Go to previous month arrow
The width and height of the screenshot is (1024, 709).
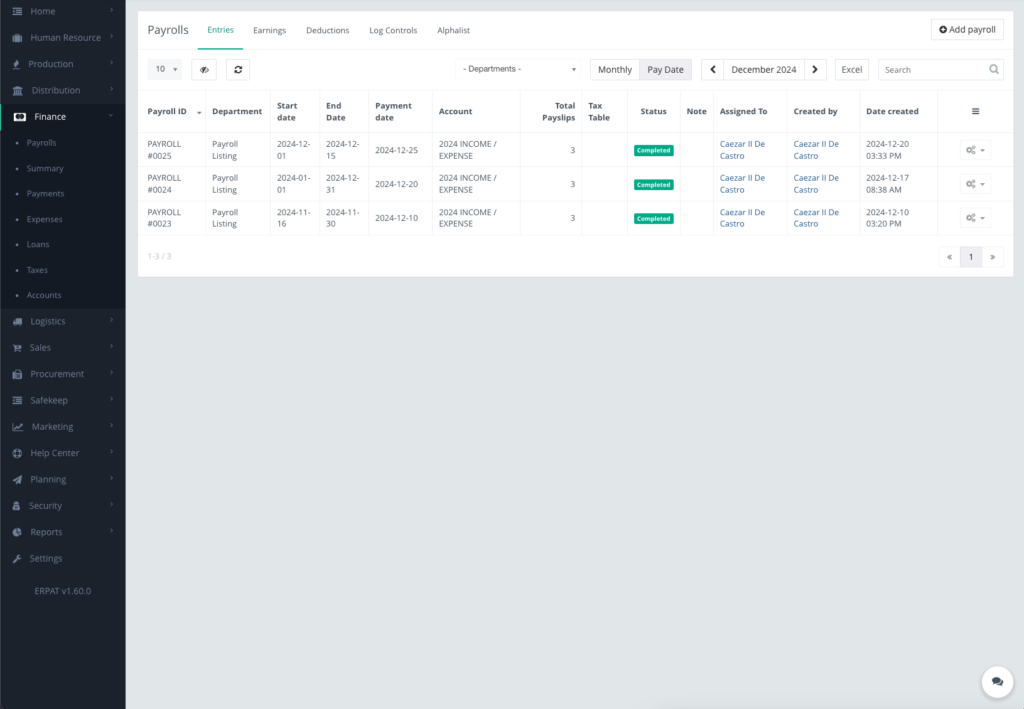pos(712,70)
